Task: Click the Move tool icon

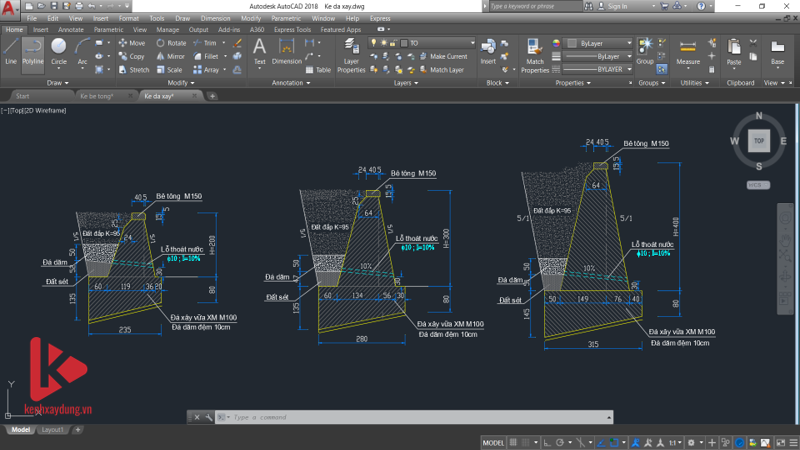Action: (132, 43)
